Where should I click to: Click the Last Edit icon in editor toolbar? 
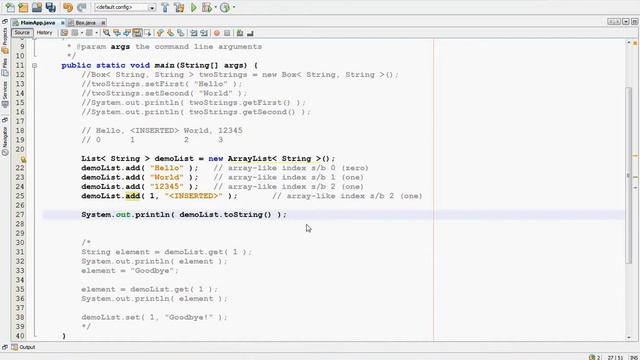(64, 33)
